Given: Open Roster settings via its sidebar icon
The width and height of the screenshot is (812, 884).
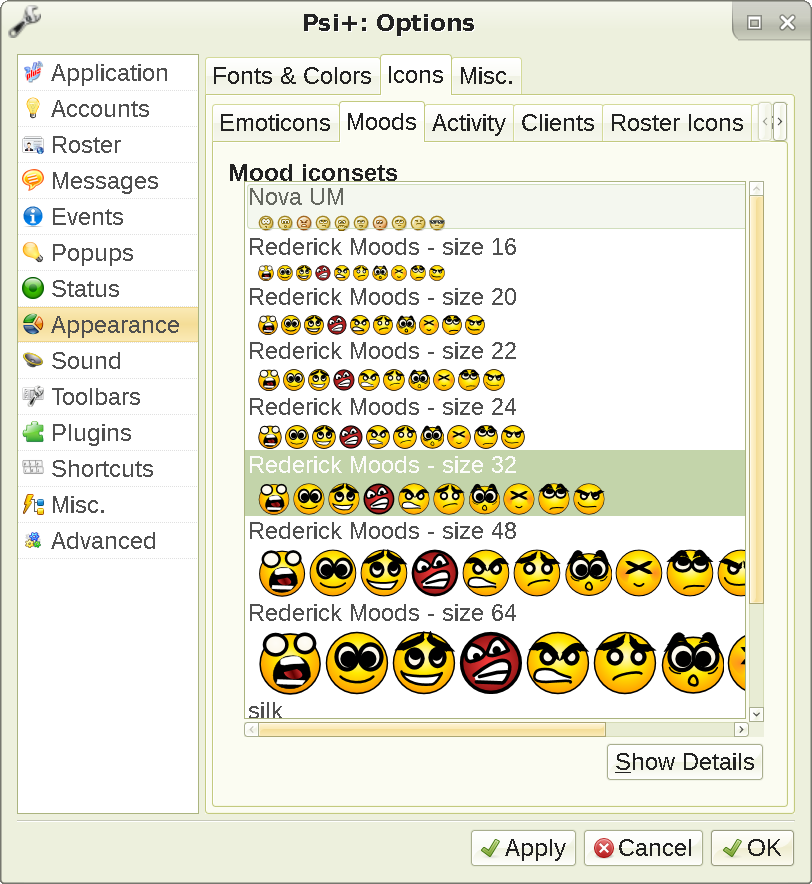Looking at the screenshot, I should 32,144.
